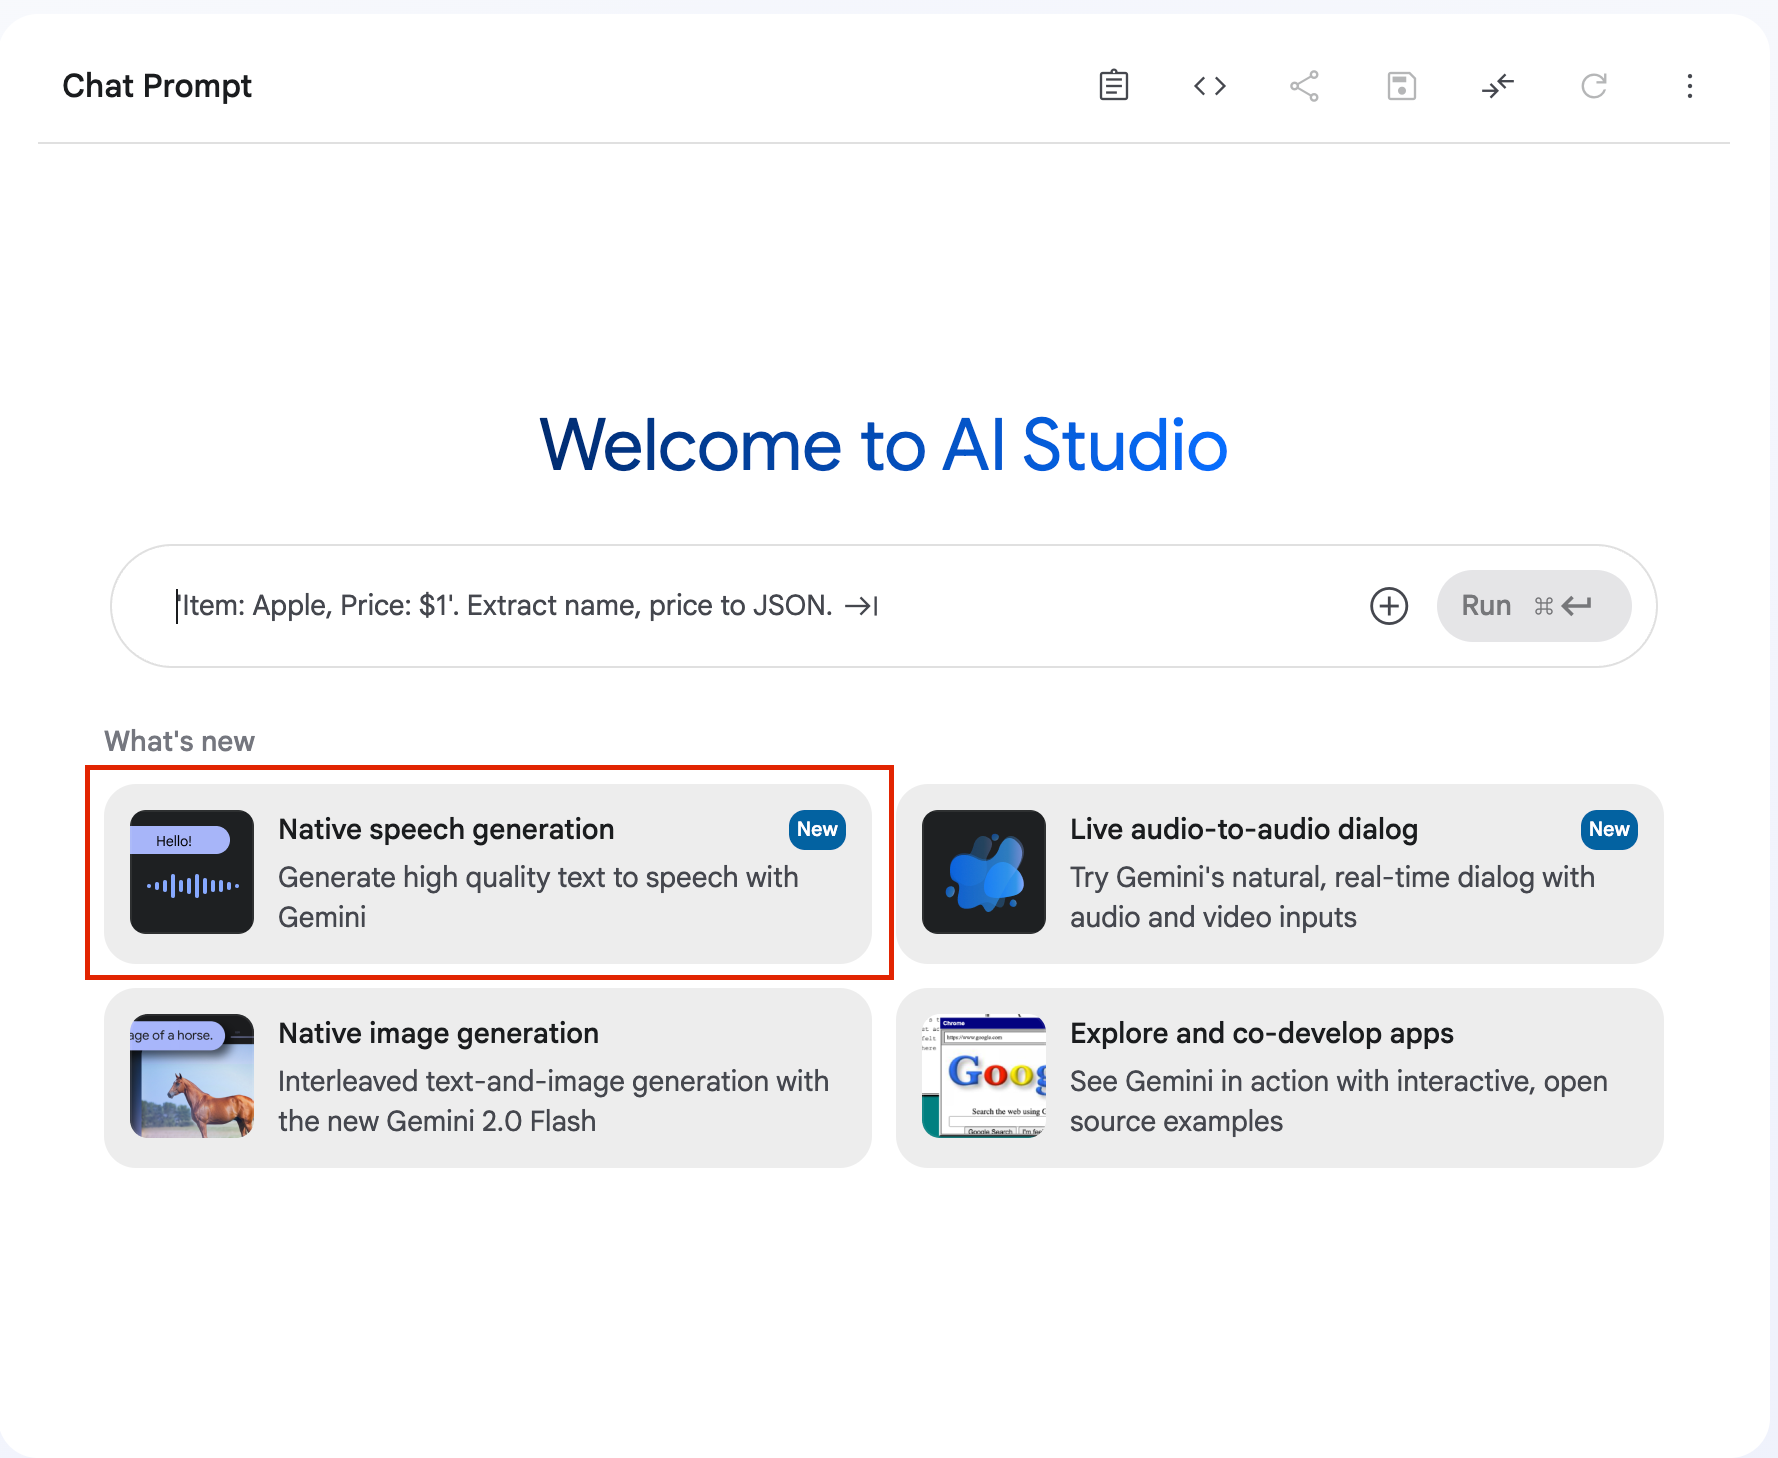Click the What's new section label
The width and height of the screenshot is (1778, 1458).
180,741
